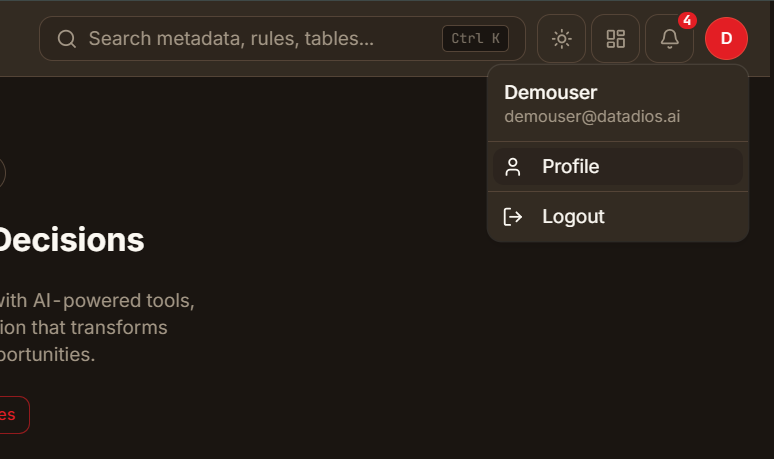The height and width of the screenshot is (459, 774).
Task: Click the partial circular badge at the left edge
Action: (2, 173)
